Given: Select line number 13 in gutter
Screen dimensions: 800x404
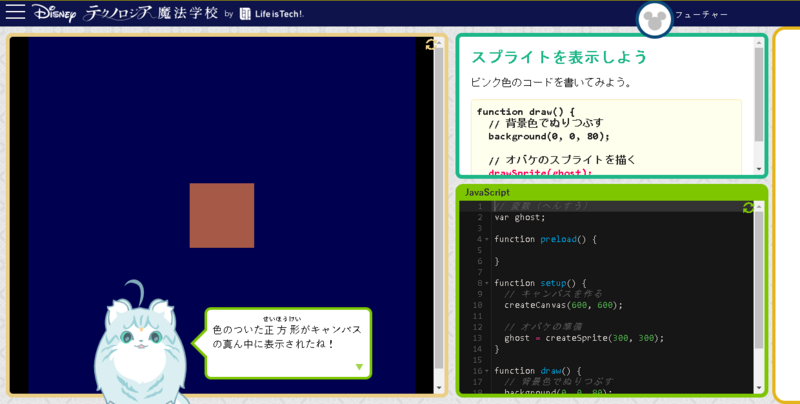Looking at the screenshot, I should pyautogui.click(x=477, y=338).
